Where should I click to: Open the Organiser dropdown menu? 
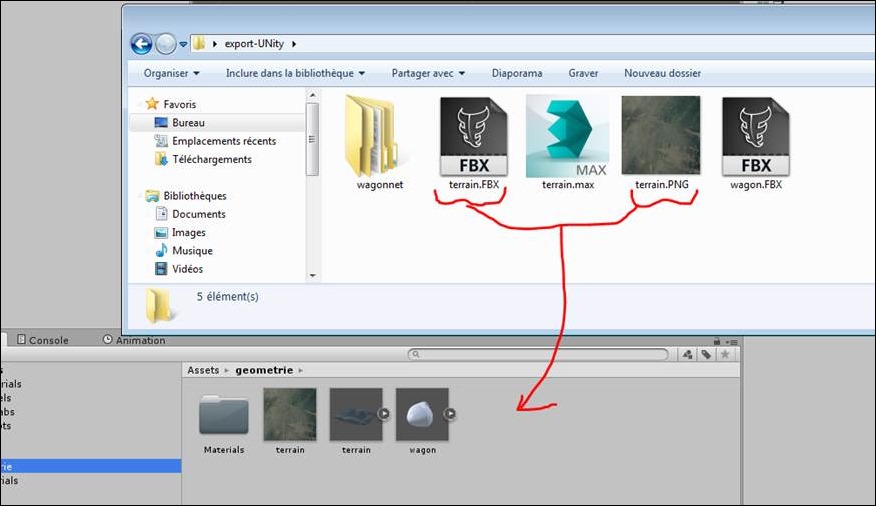coord(172,73)
